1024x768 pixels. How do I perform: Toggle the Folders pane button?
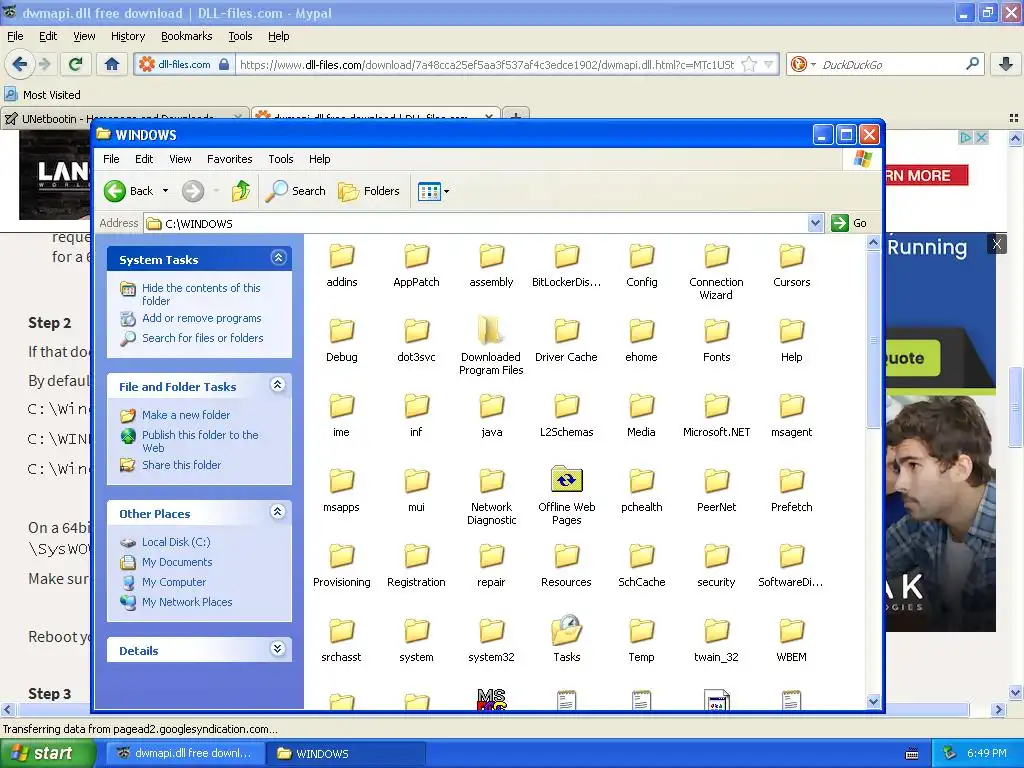[x=369, y=191]
